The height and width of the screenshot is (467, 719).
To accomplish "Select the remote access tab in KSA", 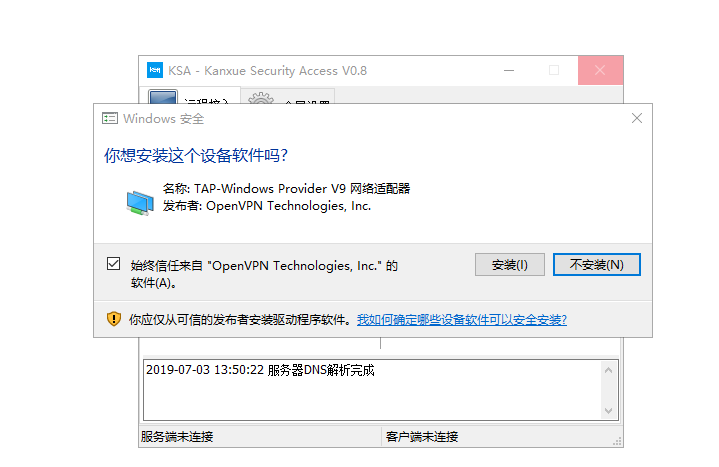I will pyautogui.click(x=190, y=95).
